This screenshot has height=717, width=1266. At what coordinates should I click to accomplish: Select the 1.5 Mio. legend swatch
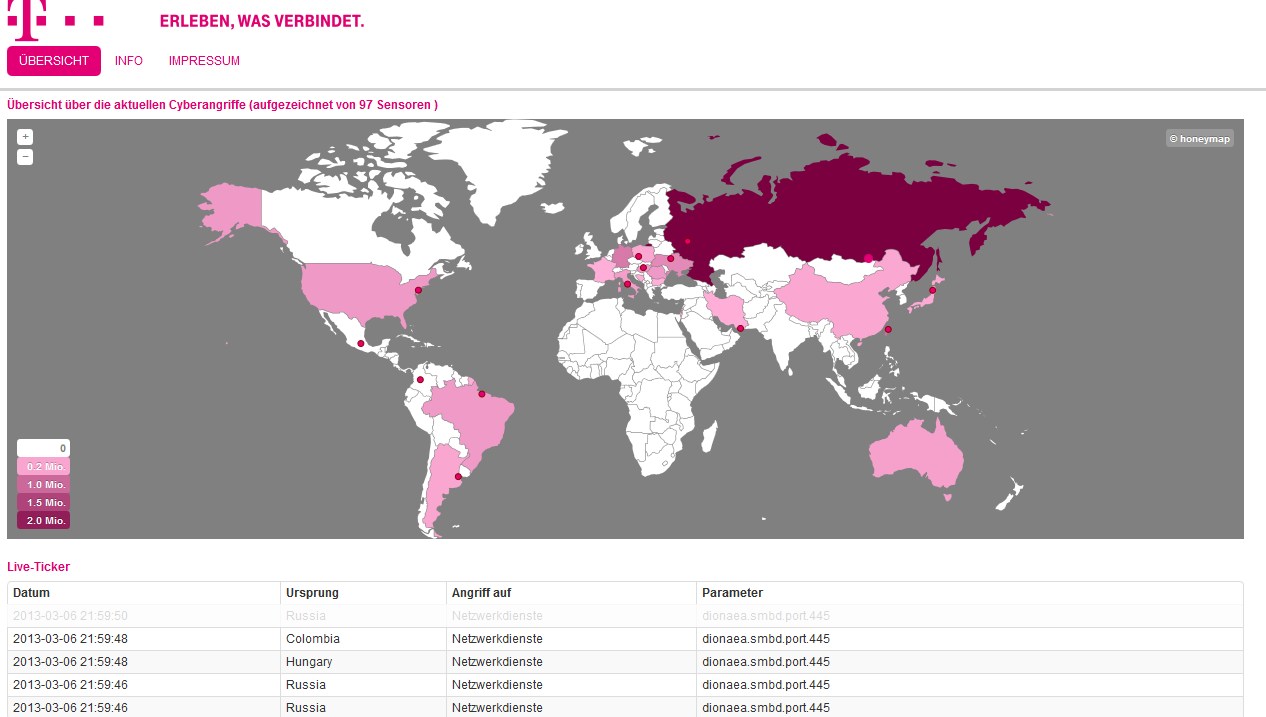[44, 503]
